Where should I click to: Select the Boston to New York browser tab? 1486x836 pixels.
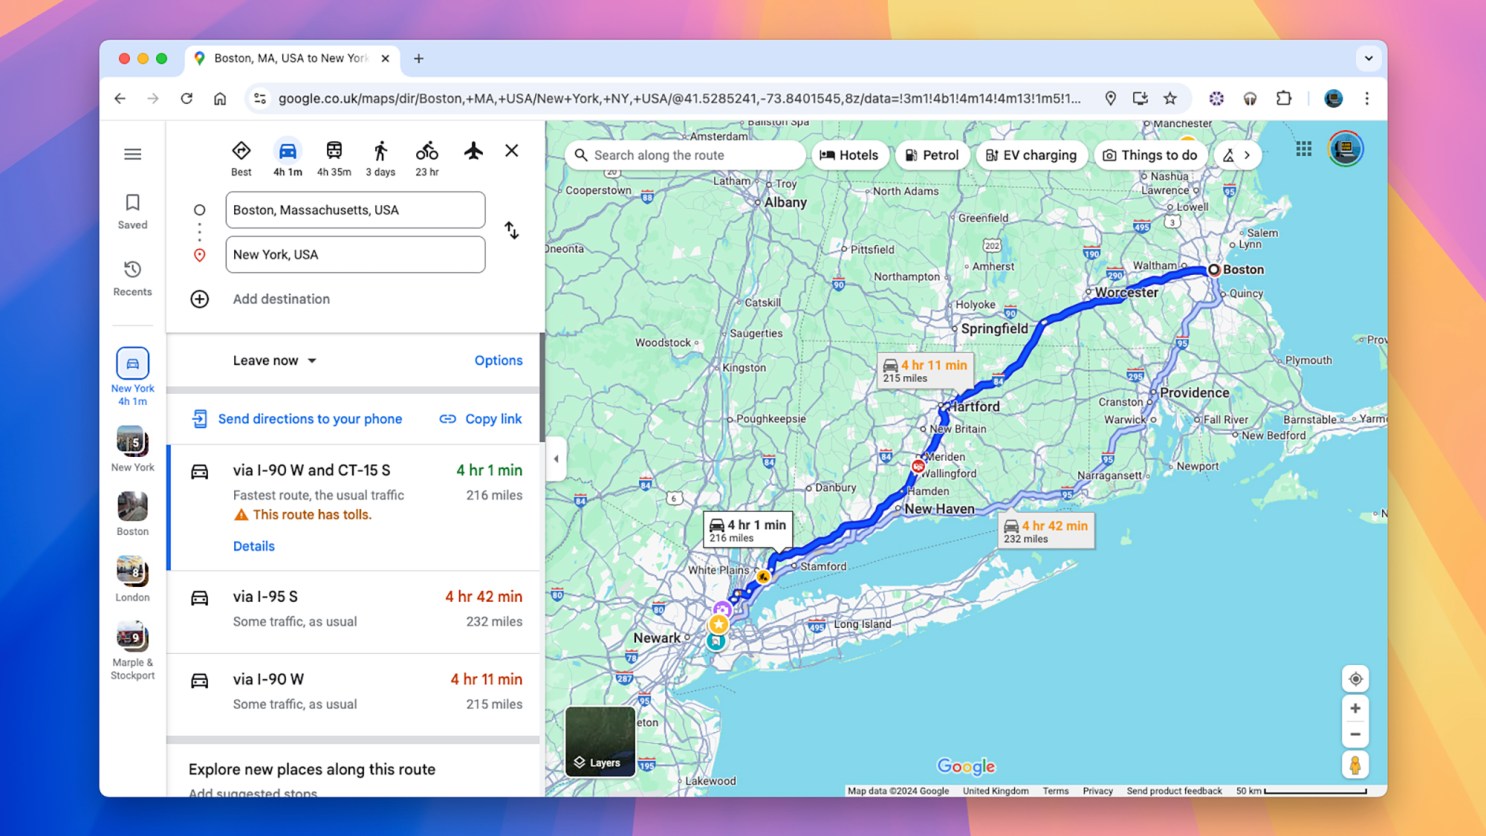(290, 58)
